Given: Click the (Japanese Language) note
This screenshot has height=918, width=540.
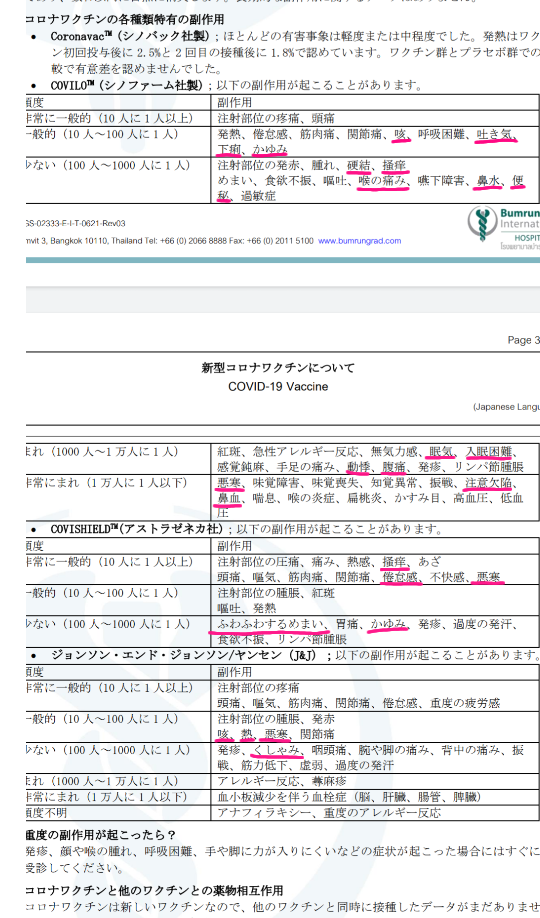Looking at the screenshot, I should 507,406.
